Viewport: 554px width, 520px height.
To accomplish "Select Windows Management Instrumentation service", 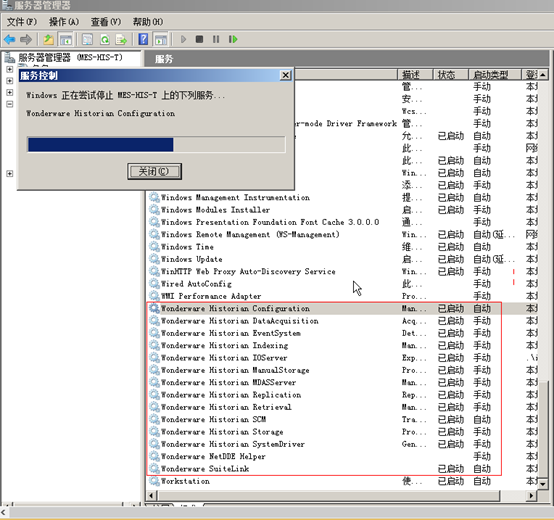I will pyautogui.click(x=235, y=197).
